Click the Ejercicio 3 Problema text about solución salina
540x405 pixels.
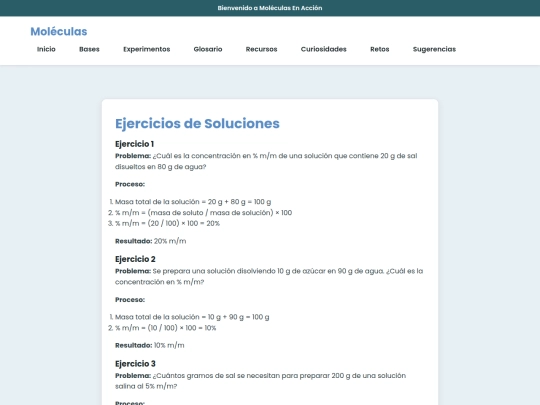coord(260,381)
